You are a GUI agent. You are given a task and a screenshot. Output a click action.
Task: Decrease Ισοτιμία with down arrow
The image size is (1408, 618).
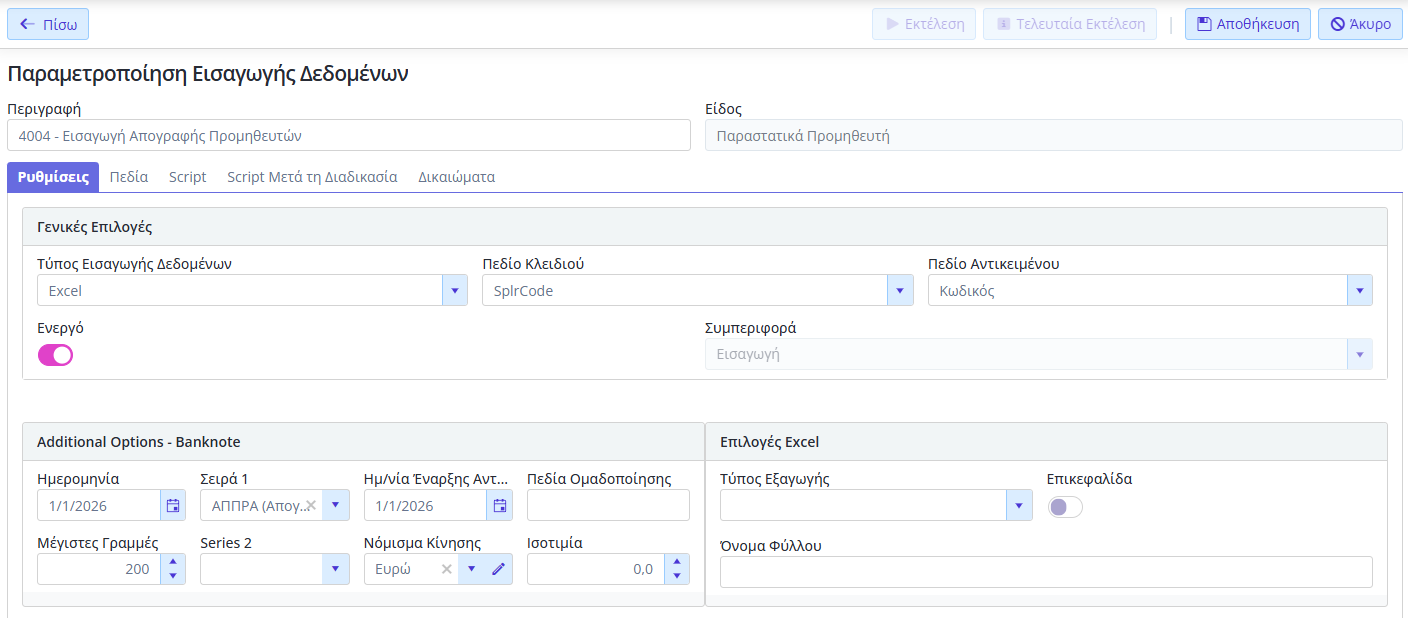point(677,576)
